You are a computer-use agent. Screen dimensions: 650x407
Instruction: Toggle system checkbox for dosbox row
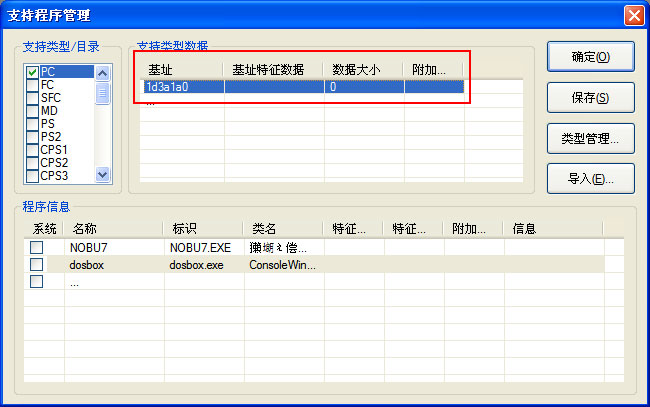(37, 264)
